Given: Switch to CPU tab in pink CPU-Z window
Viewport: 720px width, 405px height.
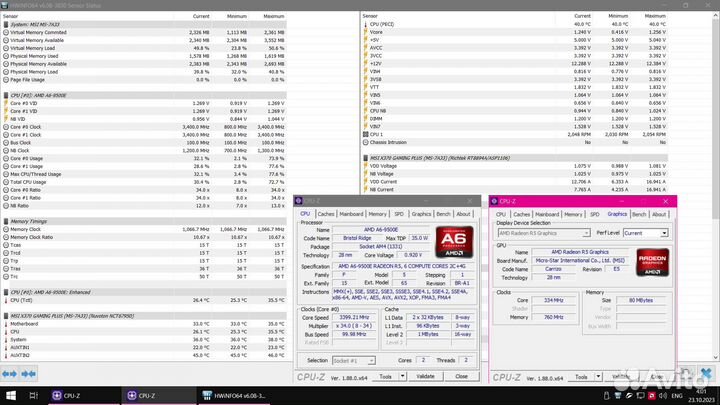Looking at the screenshot, I should pos(501,214).
